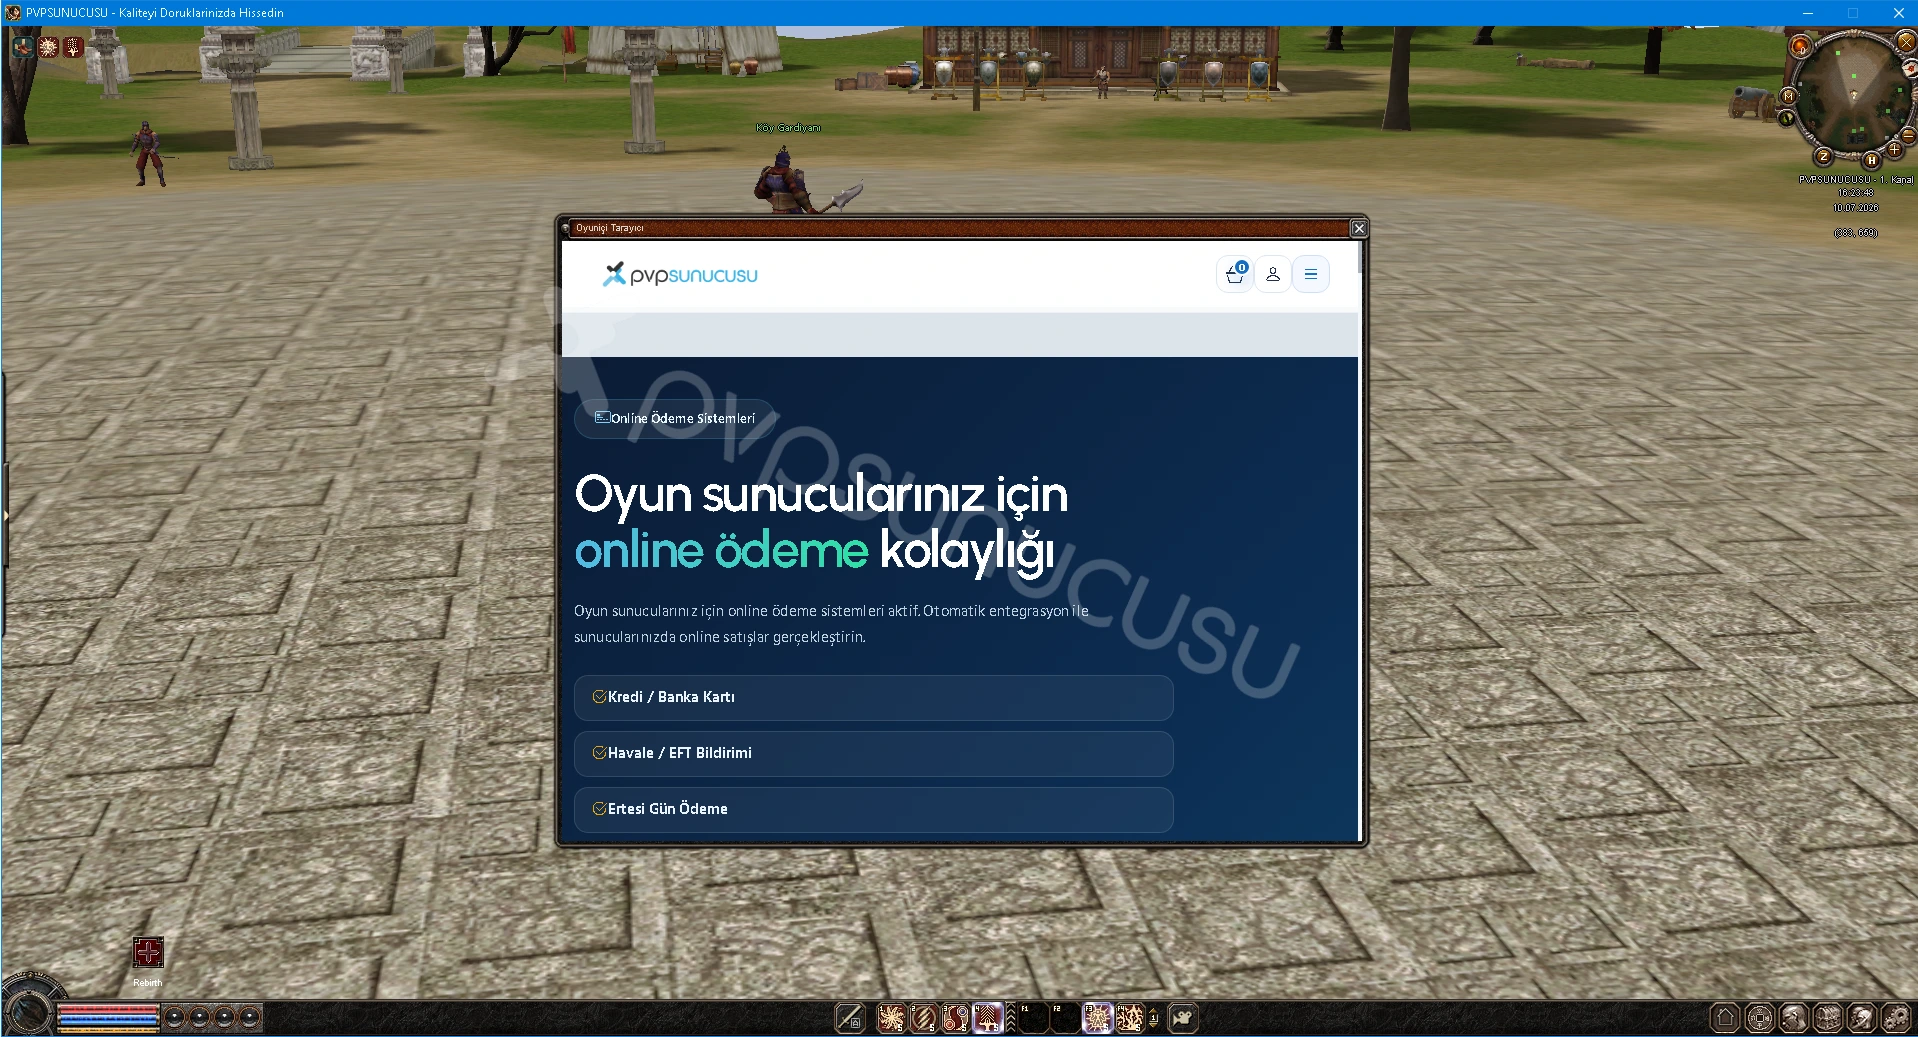Click the yellow experience bar

[x=108, y=1030]
